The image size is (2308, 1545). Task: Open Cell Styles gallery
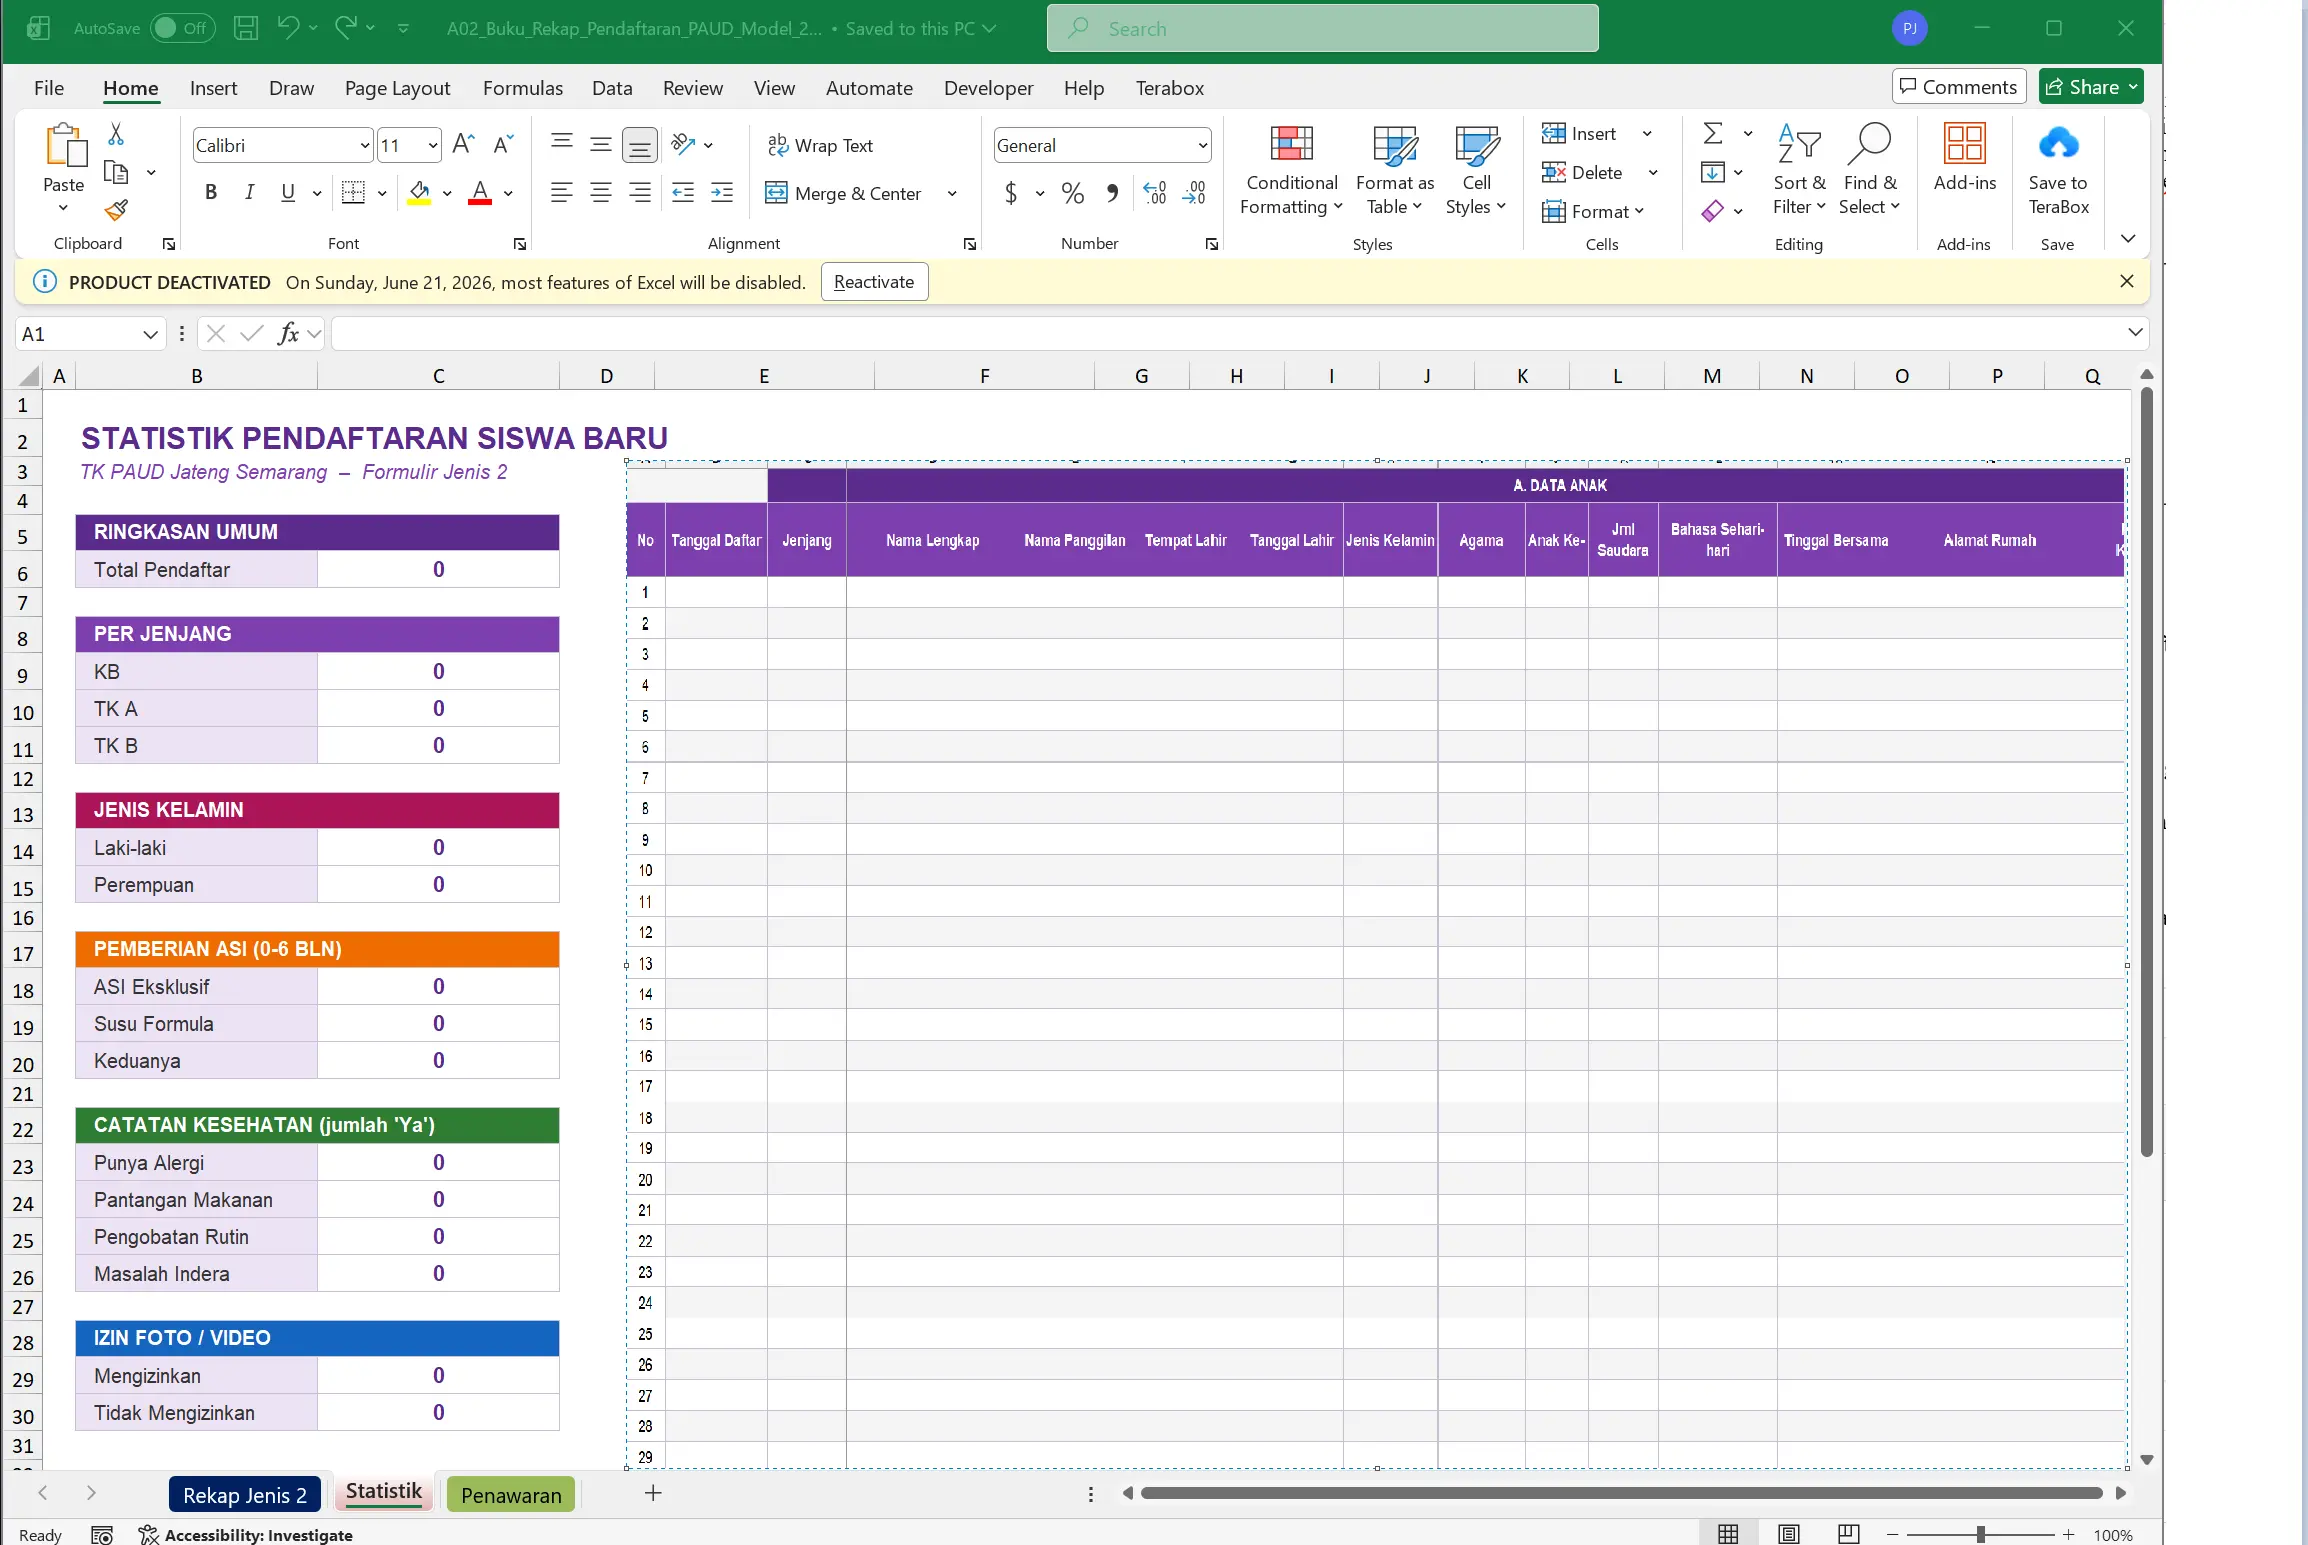[1476, 170]
